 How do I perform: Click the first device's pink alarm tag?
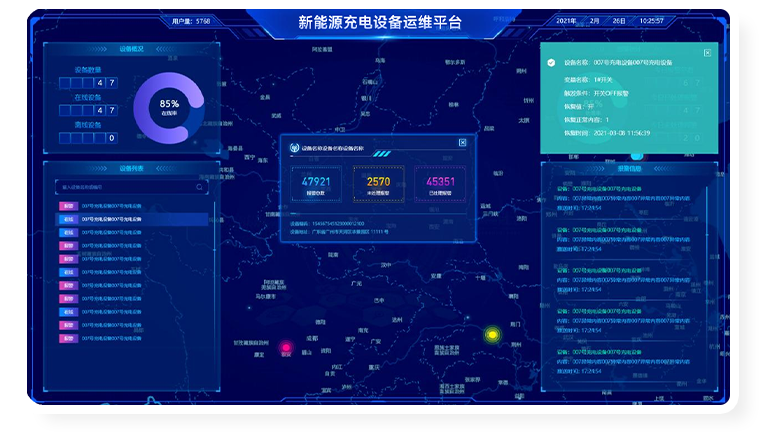coord(68,205)
